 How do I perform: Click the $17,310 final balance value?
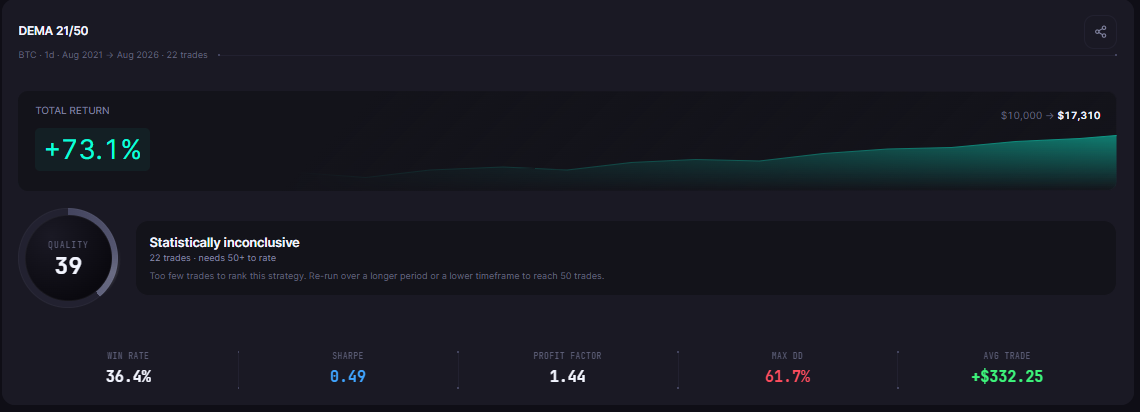tap(1079, 116)
